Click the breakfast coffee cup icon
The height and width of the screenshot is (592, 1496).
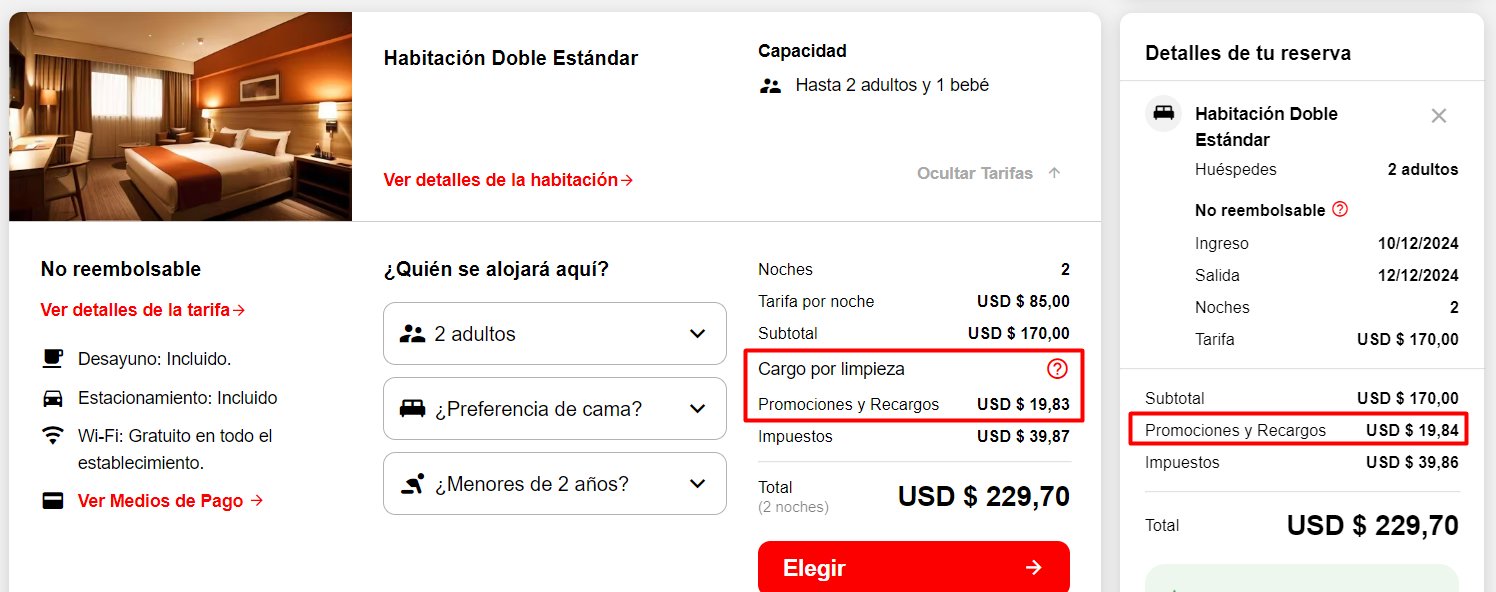(x=53, y=359)
